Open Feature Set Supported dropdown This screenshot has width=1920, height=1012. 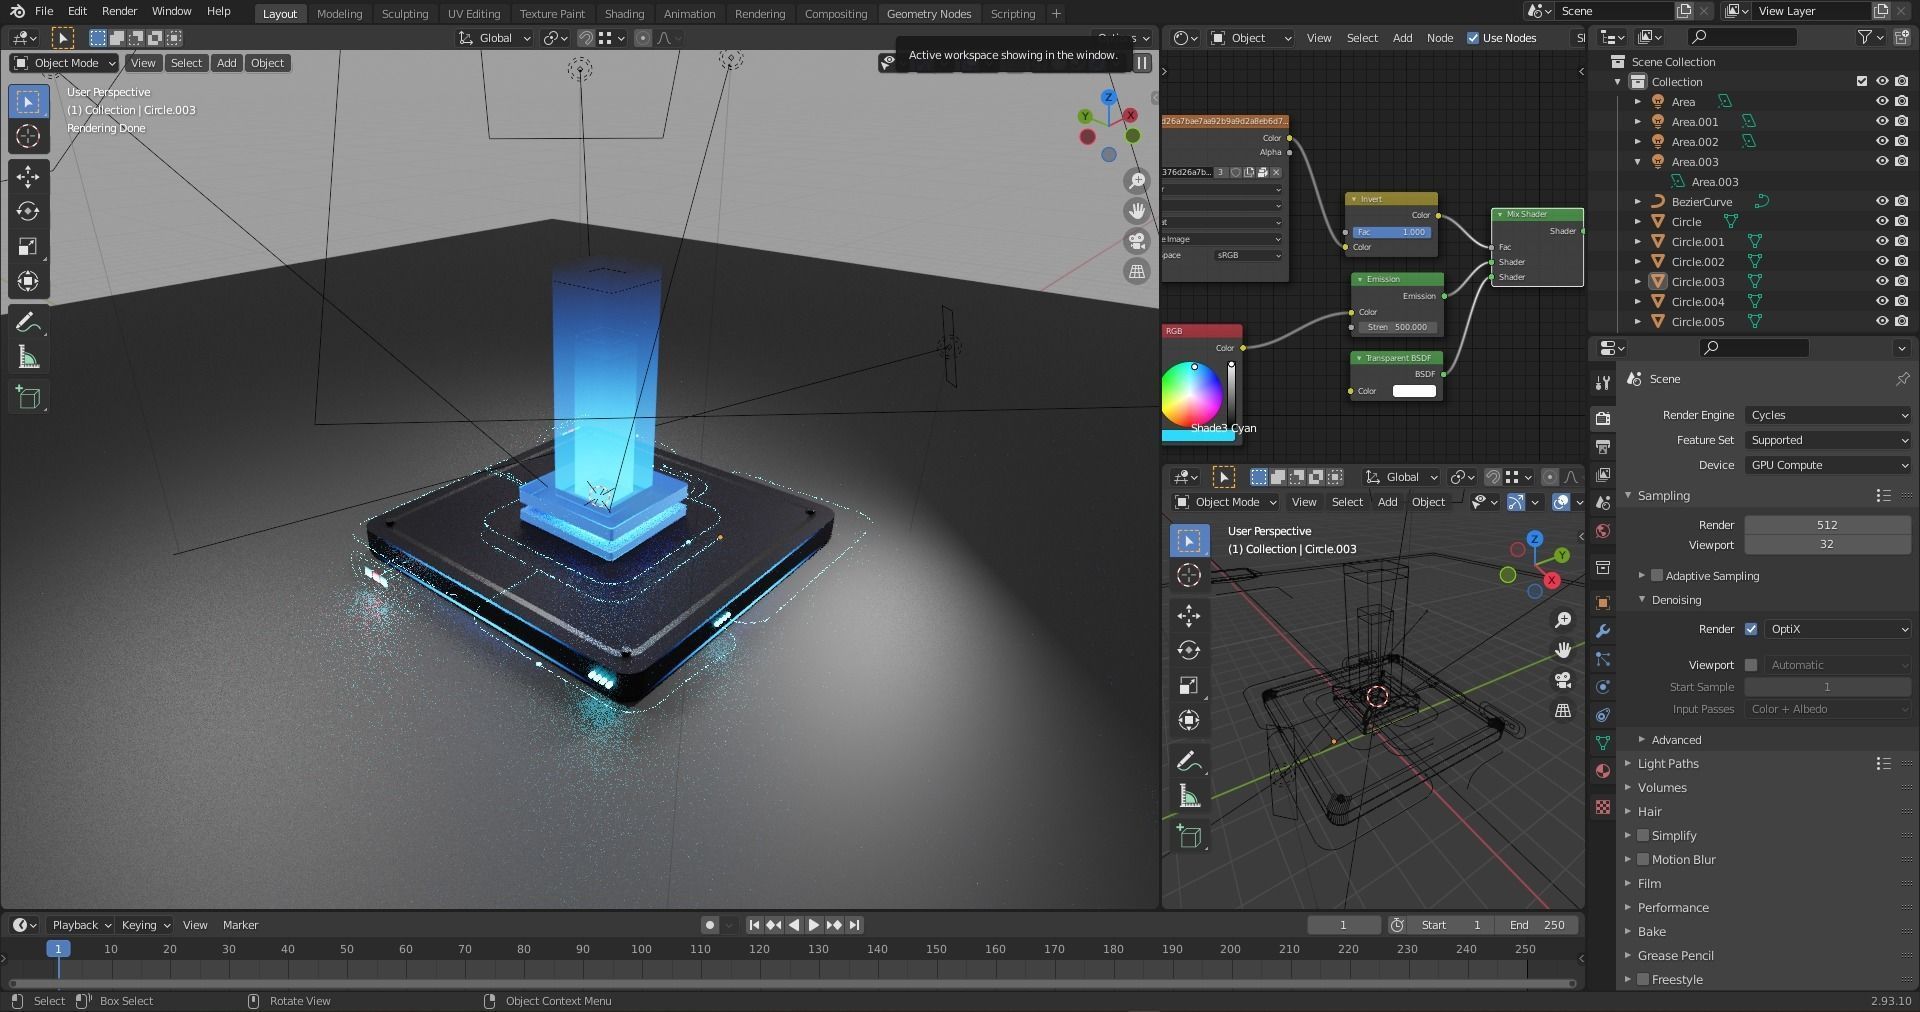click(x=1828, y=440)
